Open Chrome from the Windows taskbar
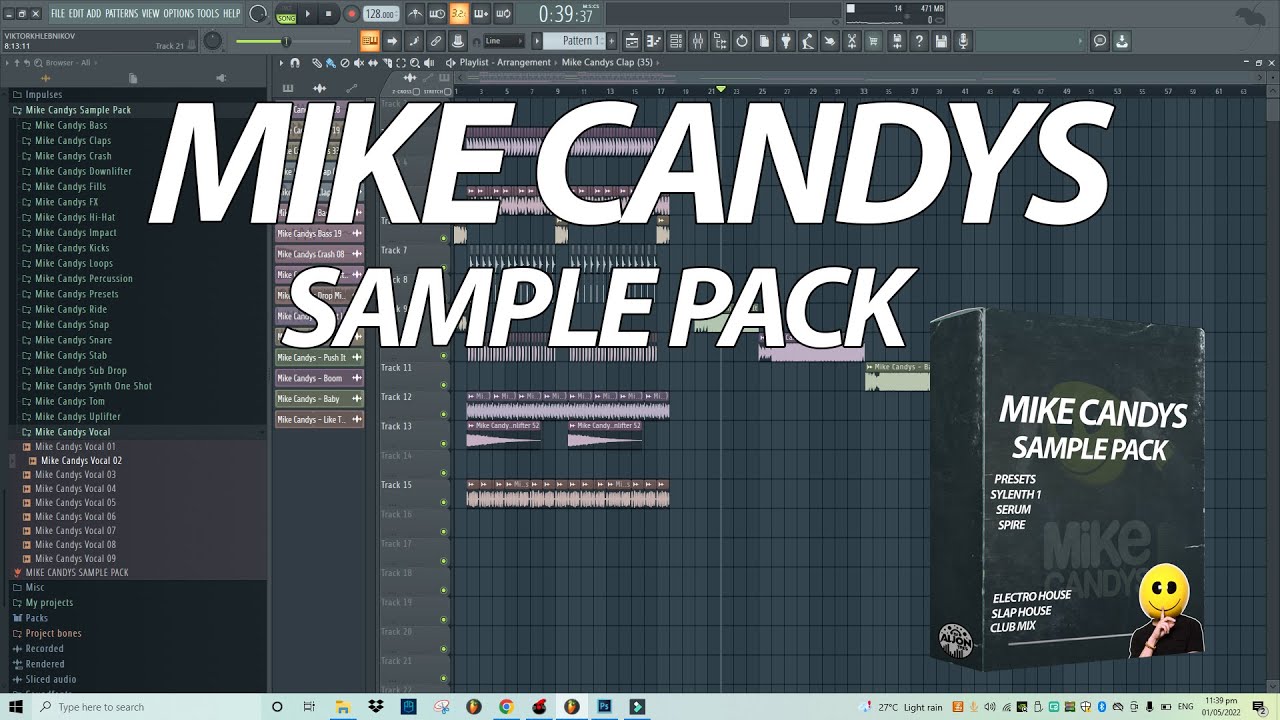The height and width of the screenshot is (720, 1280). [506, 706]
